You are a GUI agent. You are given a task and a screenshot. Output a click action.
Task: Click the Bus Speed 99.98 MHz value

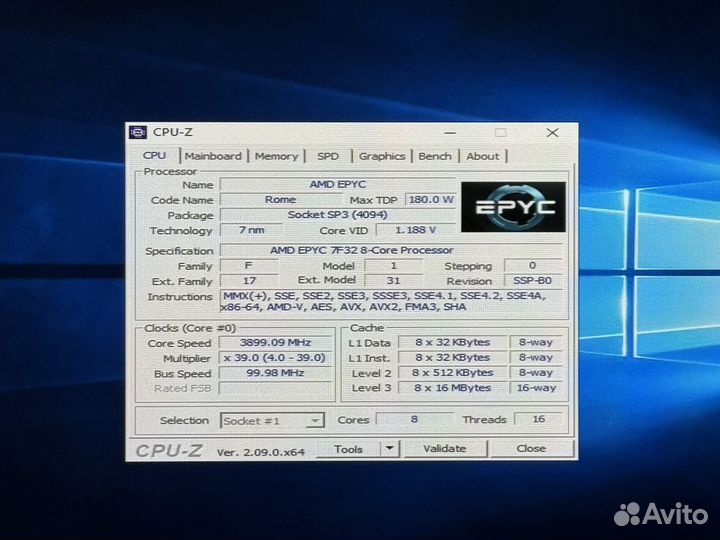(275, 373)
